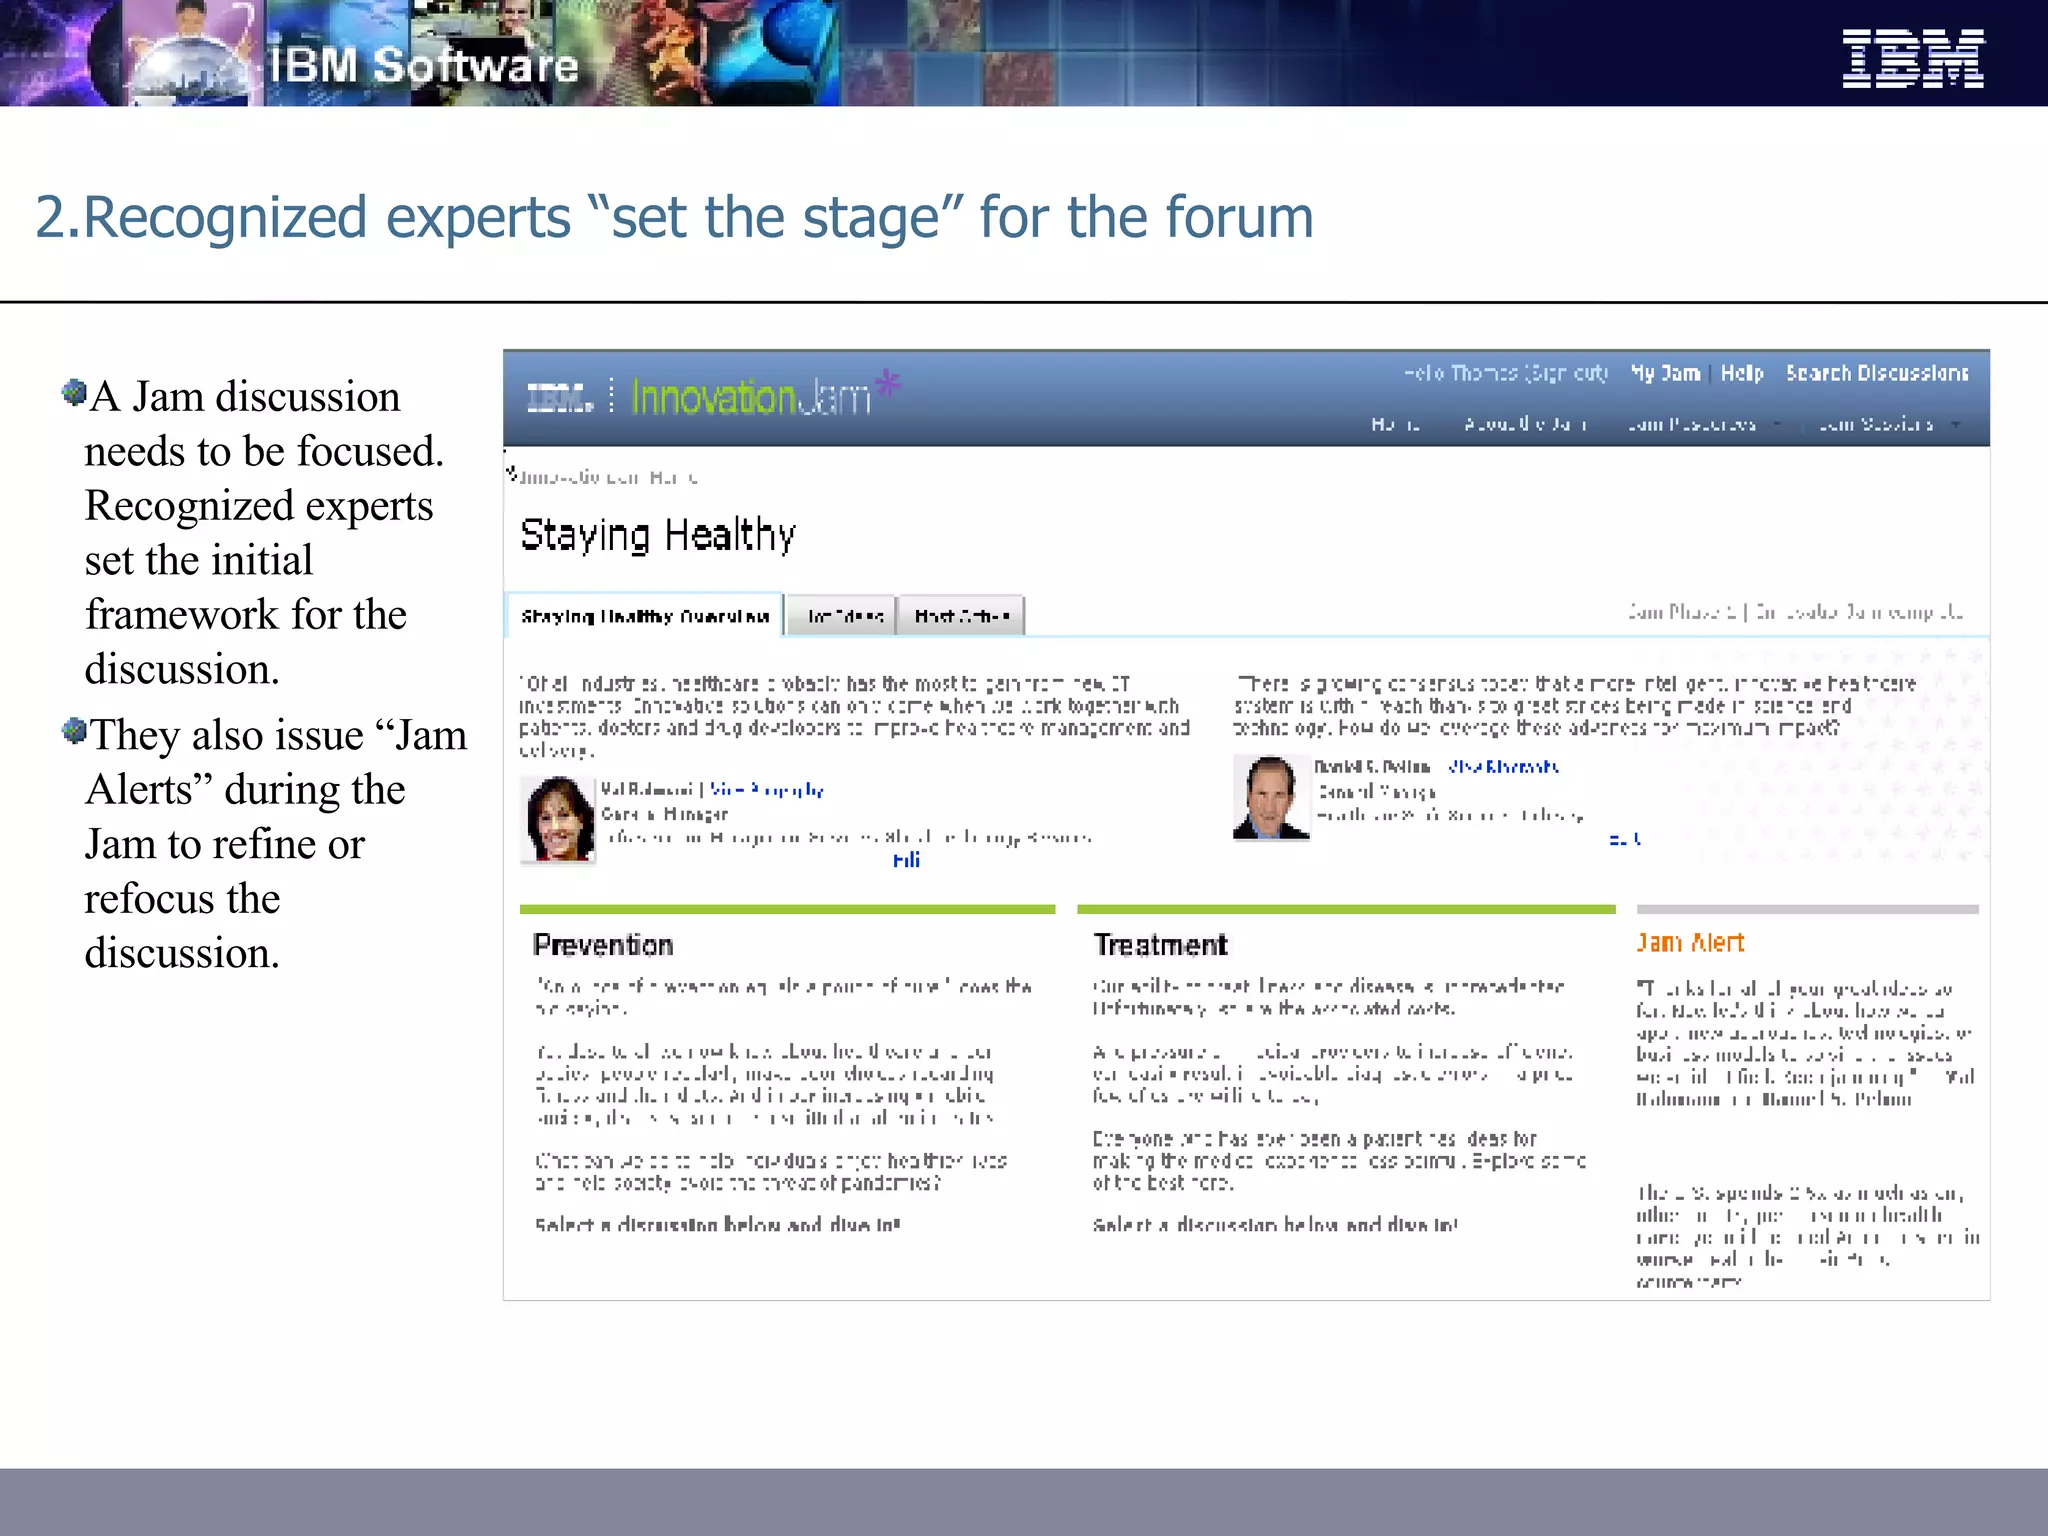The height and width of the screenshot is (1536, 2048).
Task: Click the female expert's profile photo
Action: pos(558,819)
